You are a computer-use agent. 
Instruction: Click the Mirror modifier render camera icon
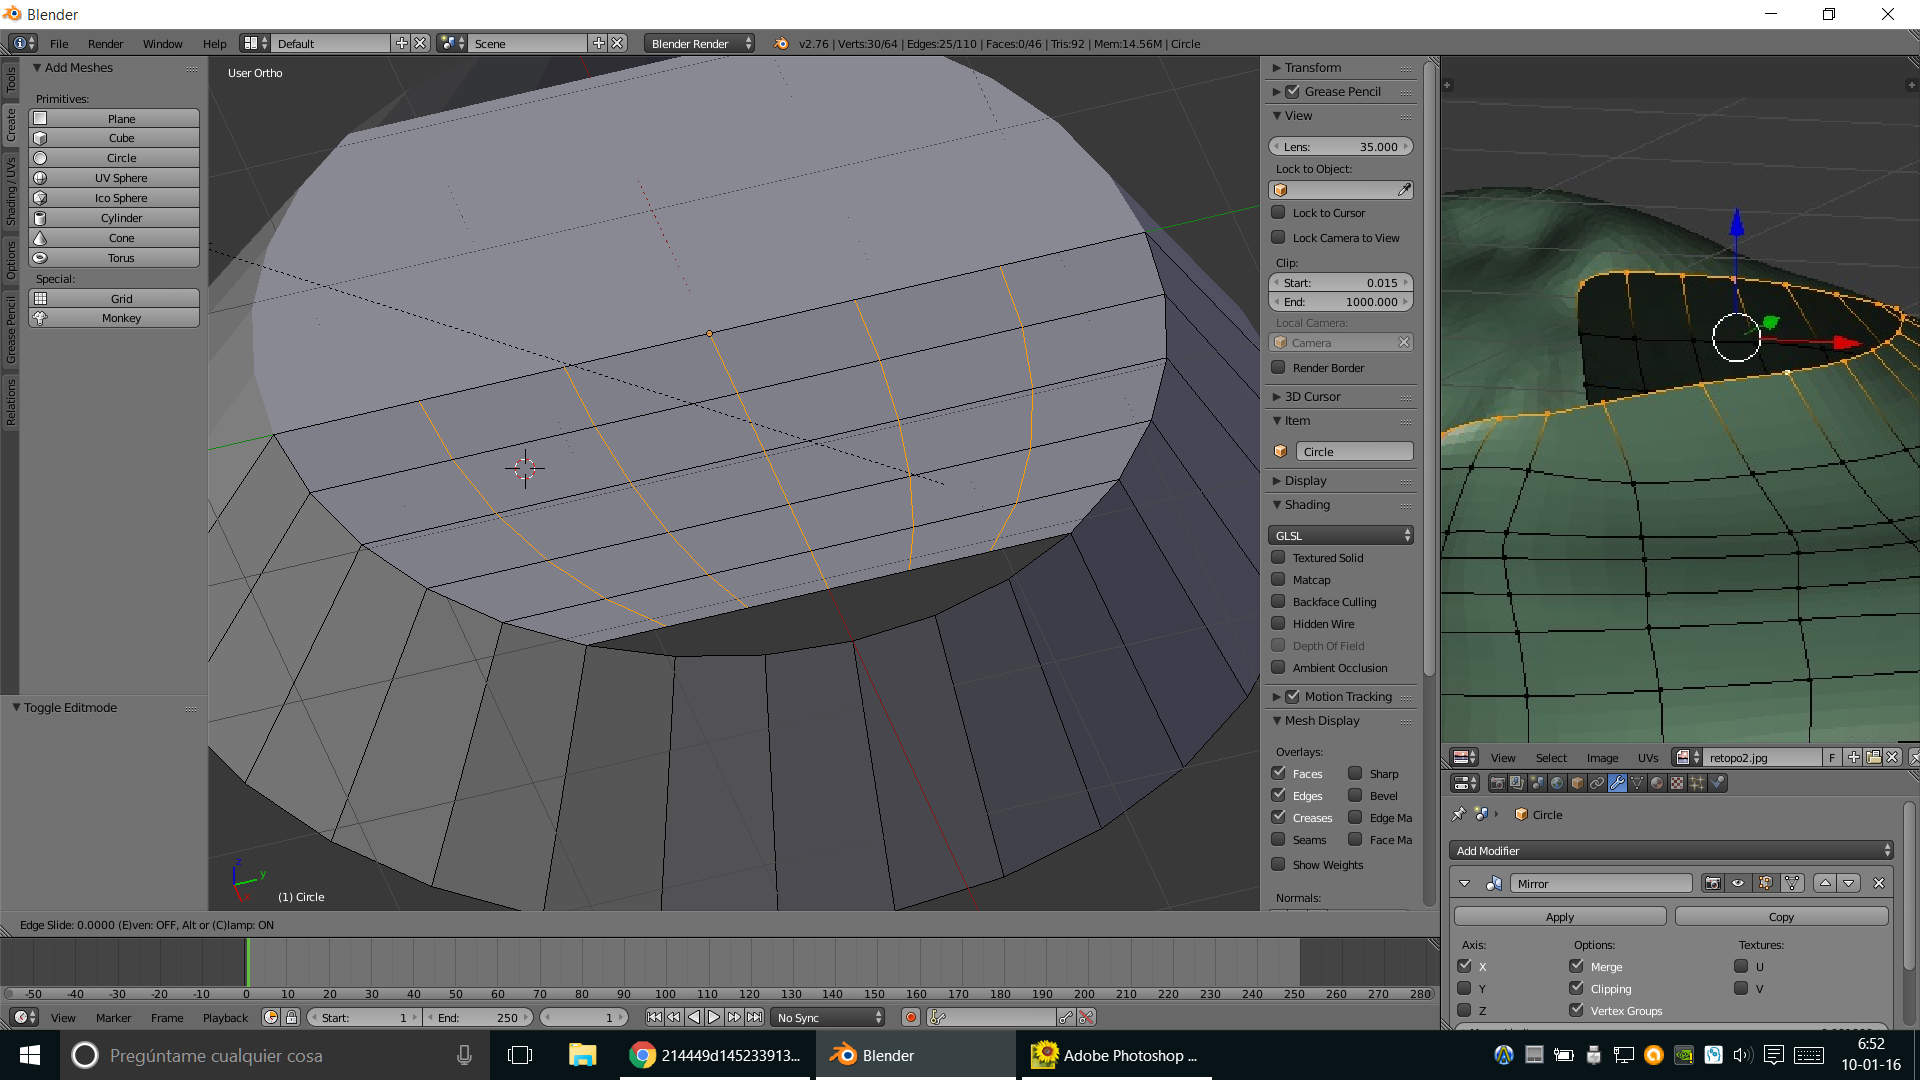point(1713,883)
